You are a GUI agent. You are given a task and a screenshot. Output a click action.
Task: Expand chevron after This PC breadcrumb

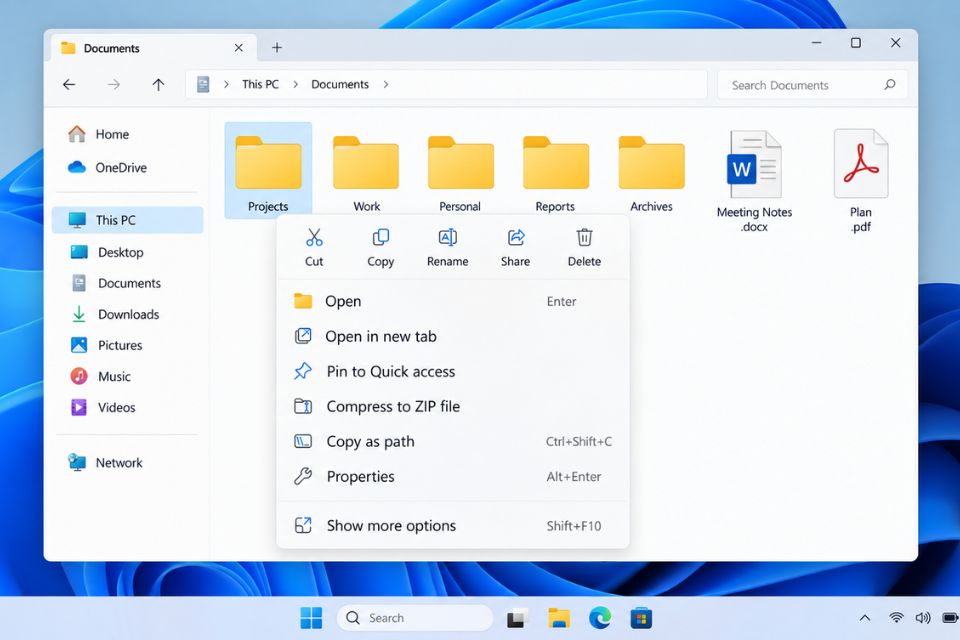(295, 85)
